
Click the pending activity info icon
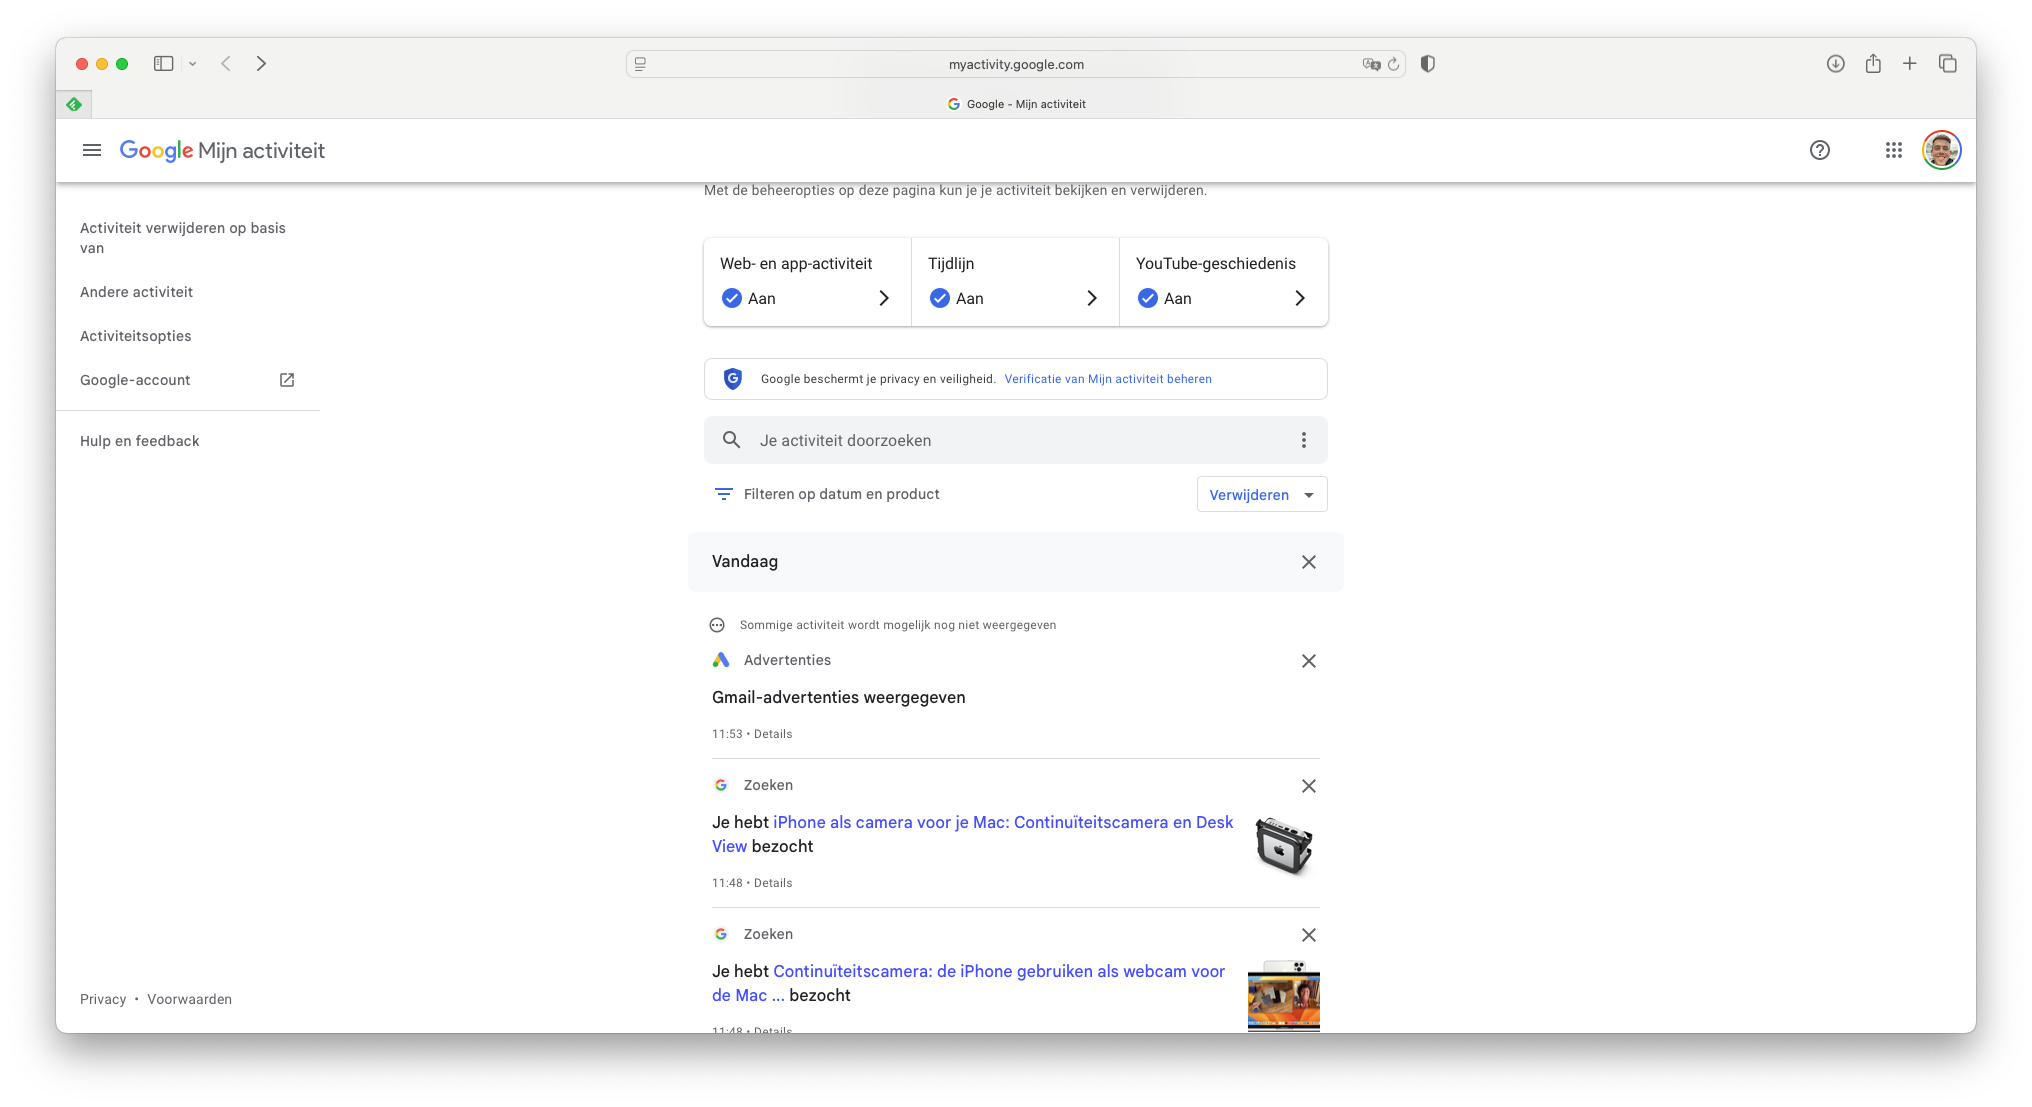coord(717,625)
